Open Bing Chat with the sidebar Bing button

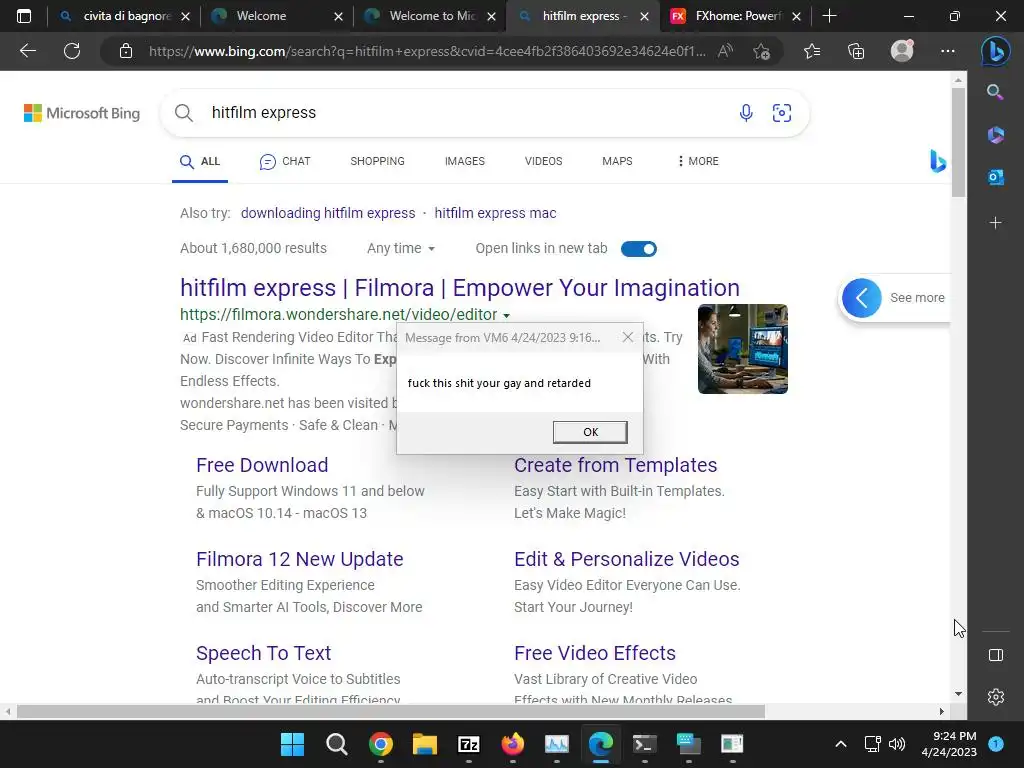pyautogui.click(x=995, y=51)
